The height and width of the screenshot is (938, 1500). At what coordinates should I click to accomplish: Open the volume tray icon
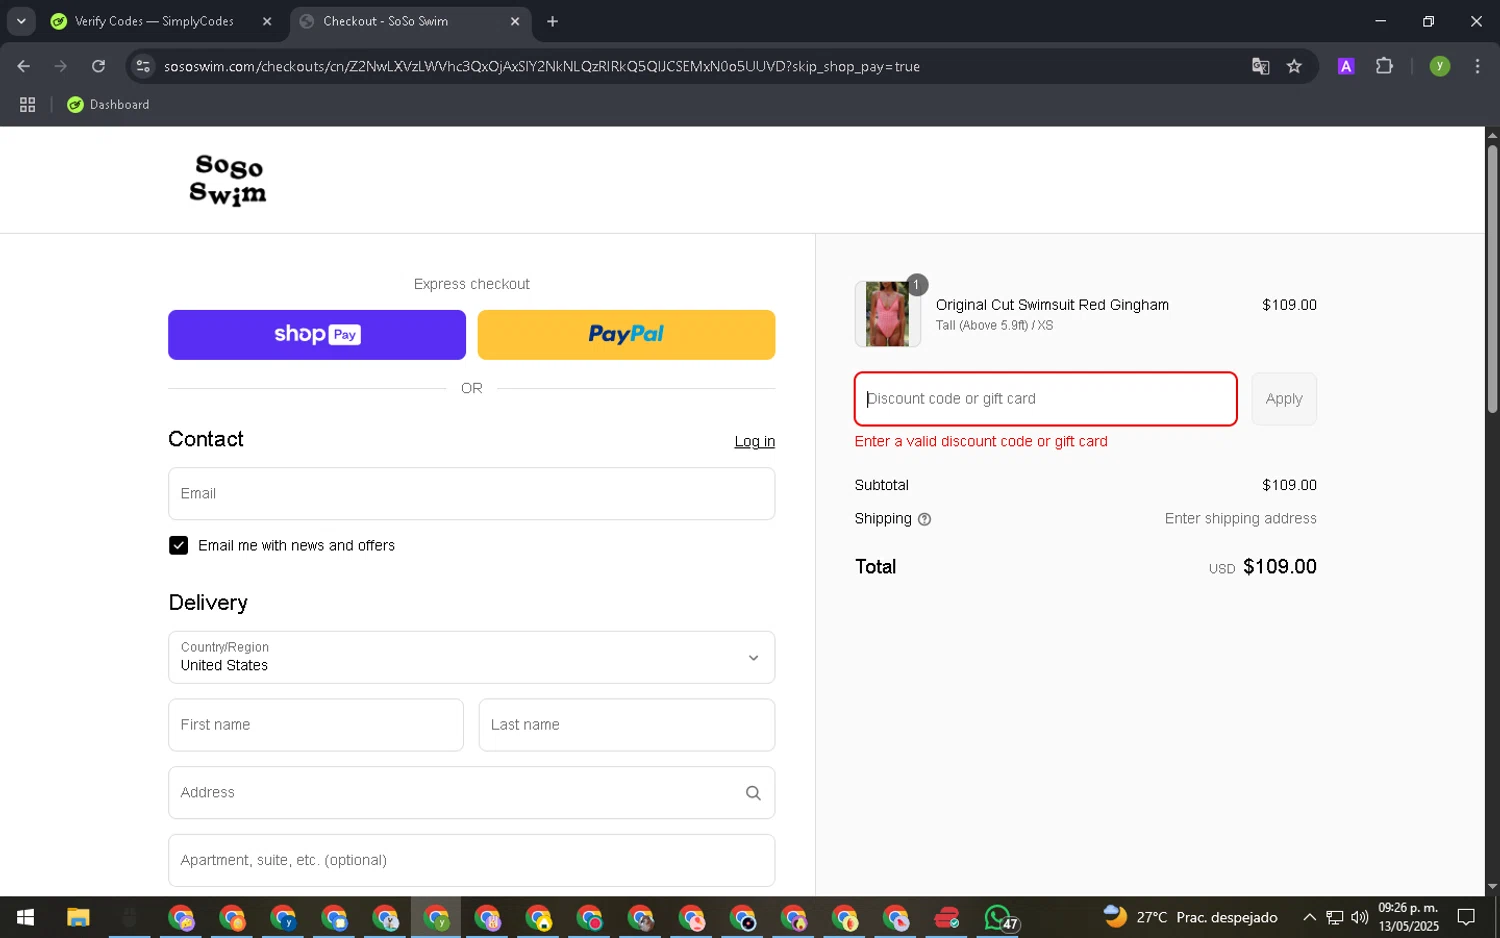[1359, 917]
